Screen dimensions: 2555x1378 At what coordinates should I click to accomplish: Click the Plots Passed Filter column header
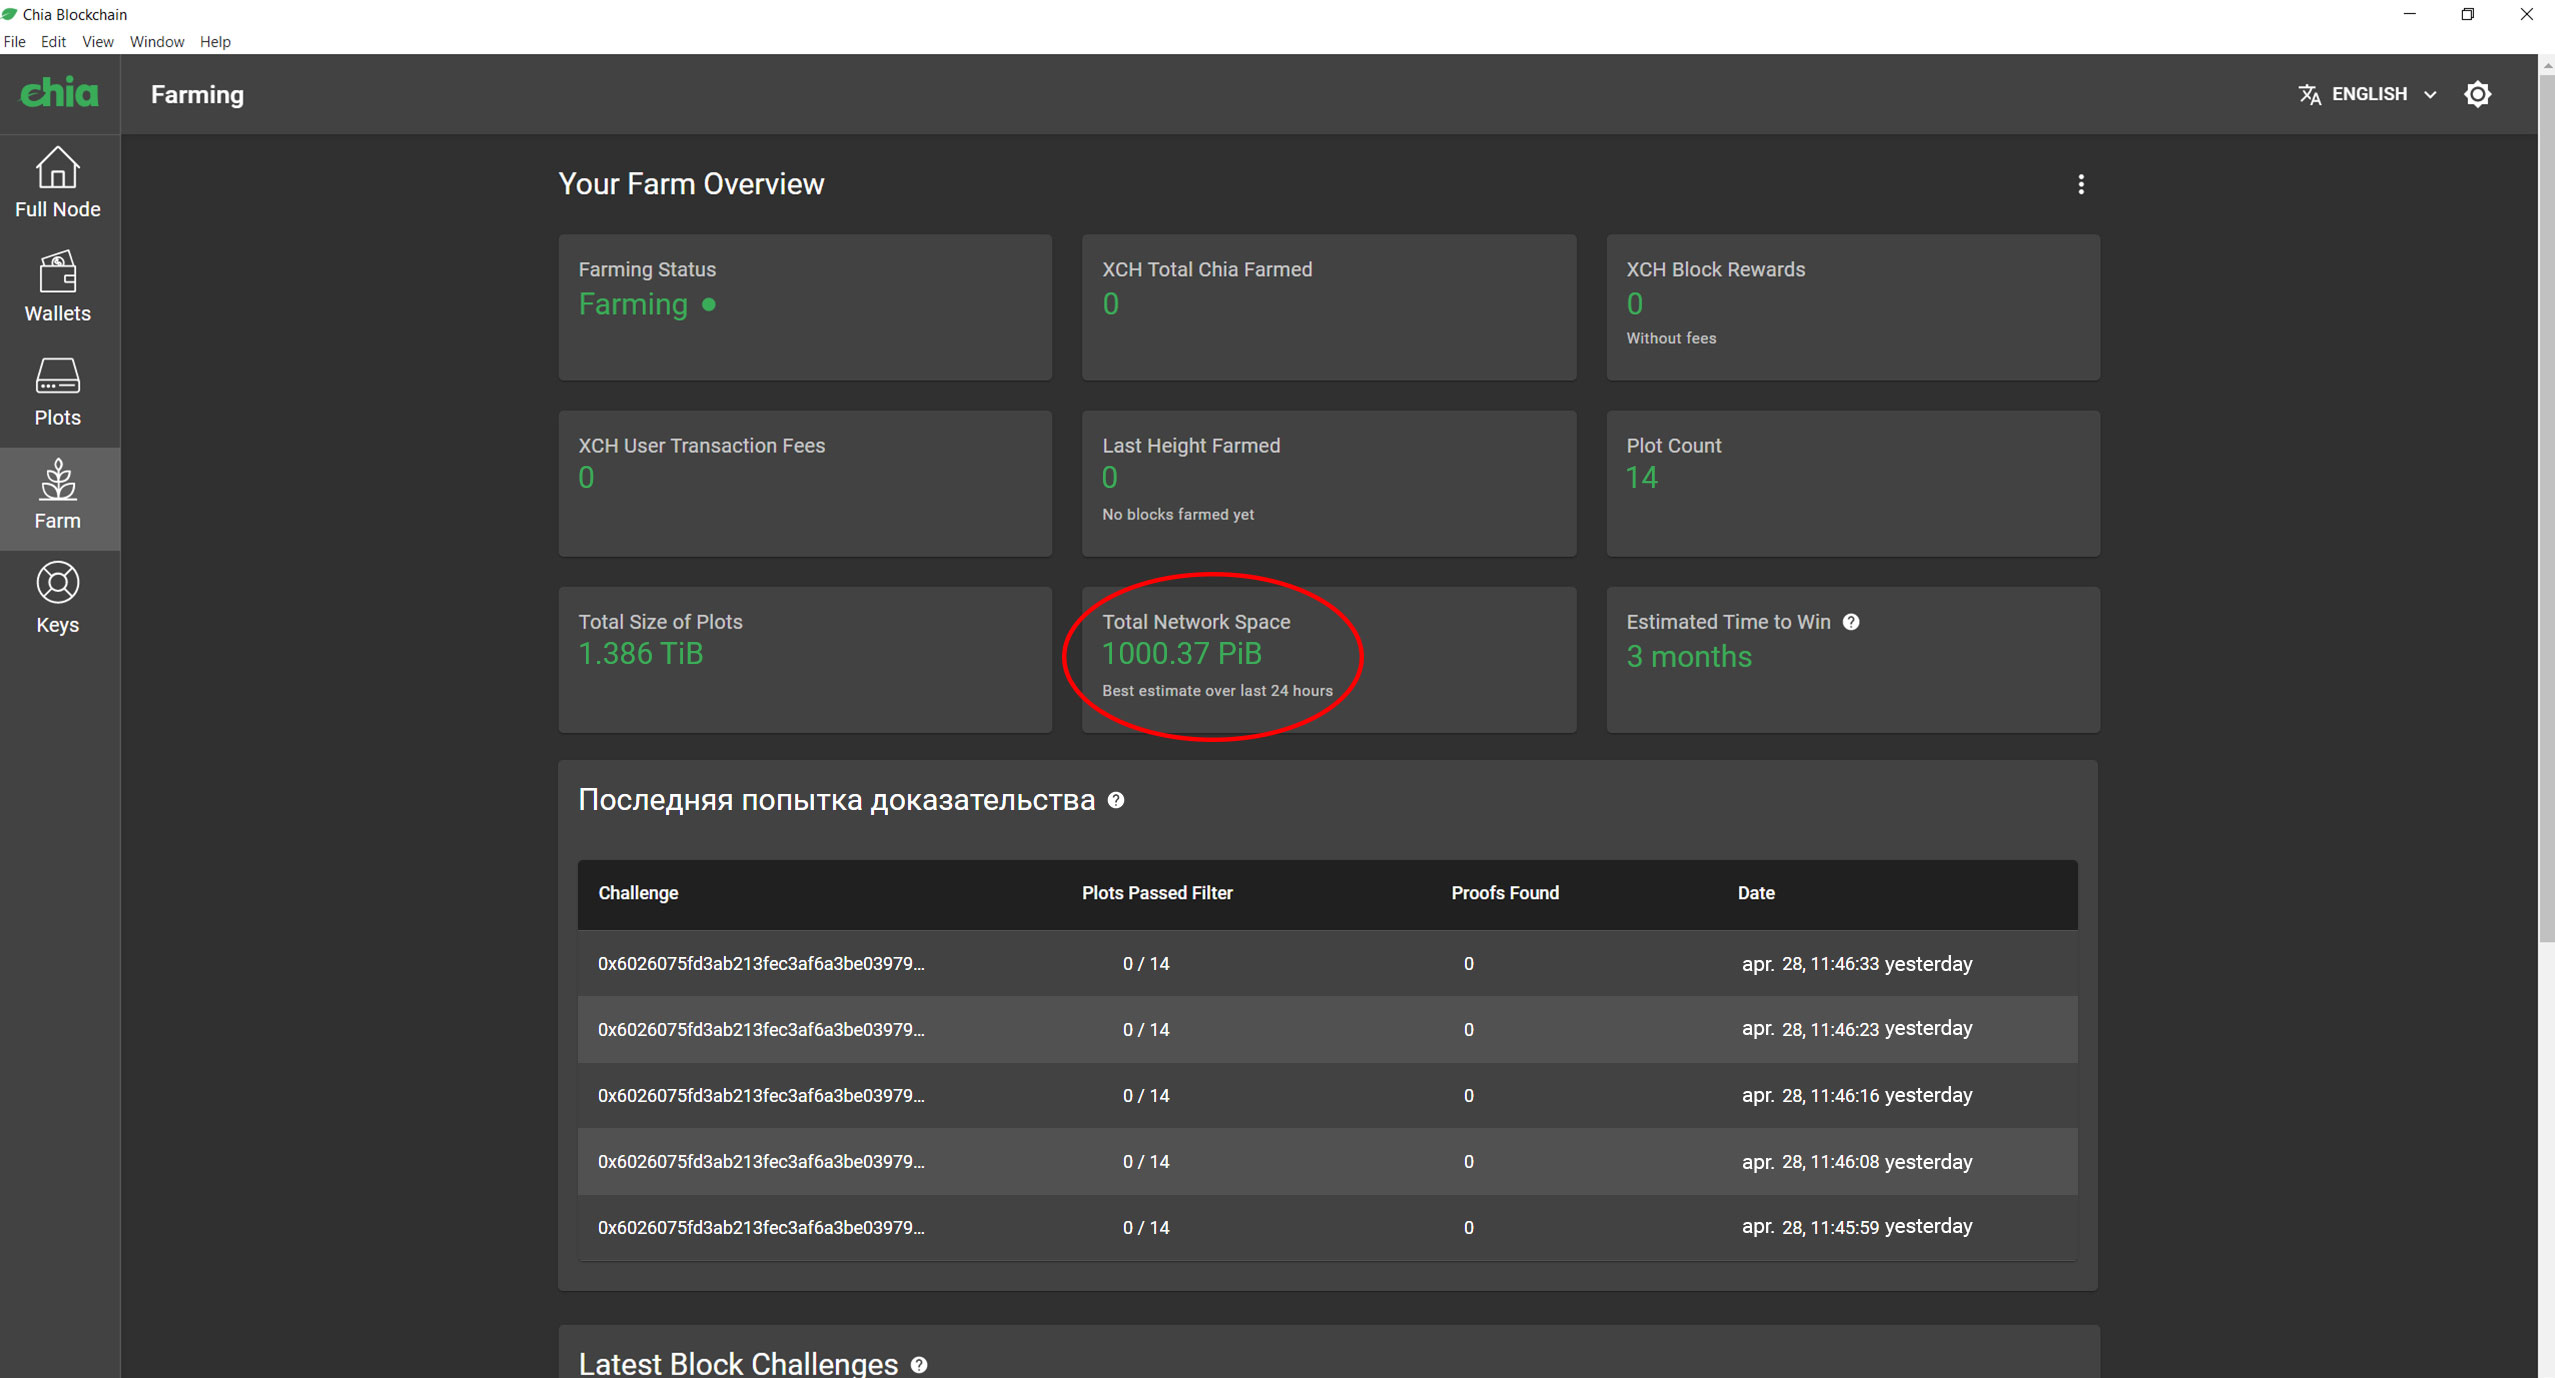pyautogui.click(x=1157, y=893)
